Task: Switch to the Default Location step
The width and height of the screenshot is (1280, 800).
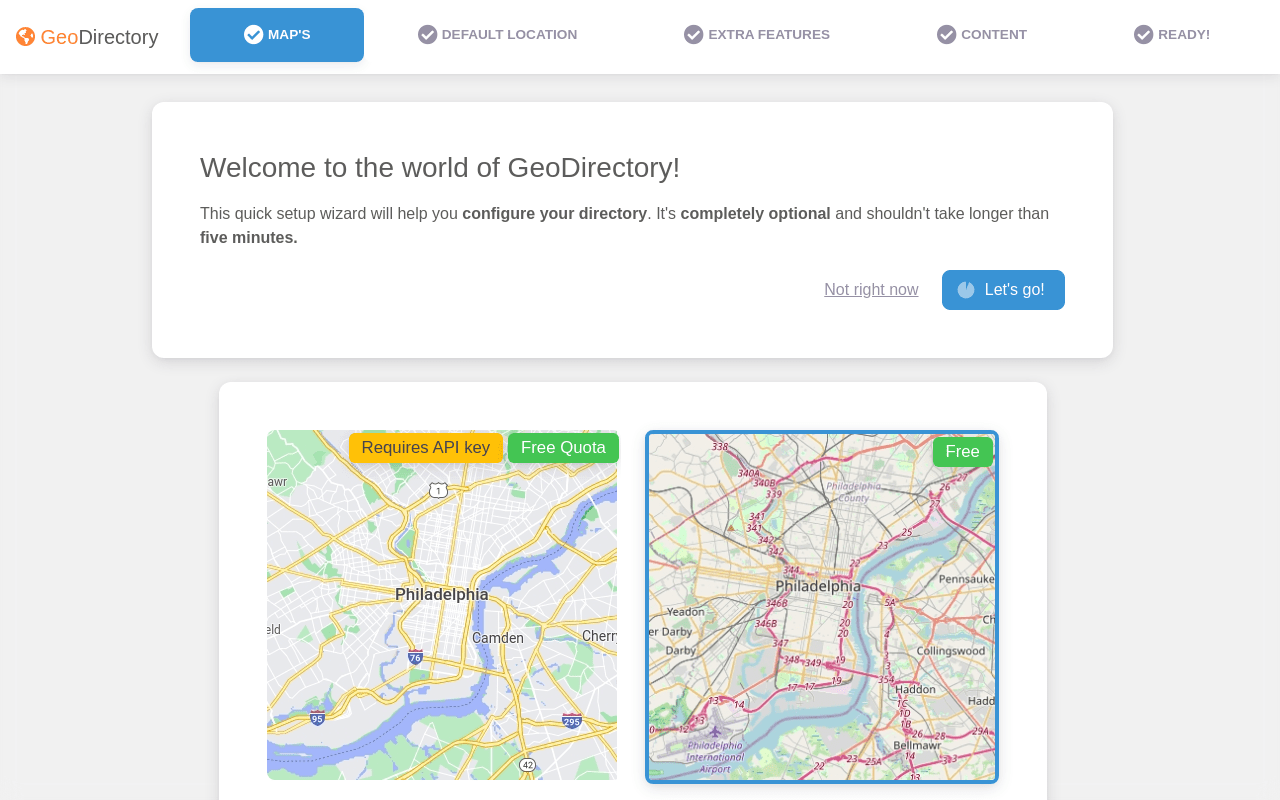Action: coord(498,35)
